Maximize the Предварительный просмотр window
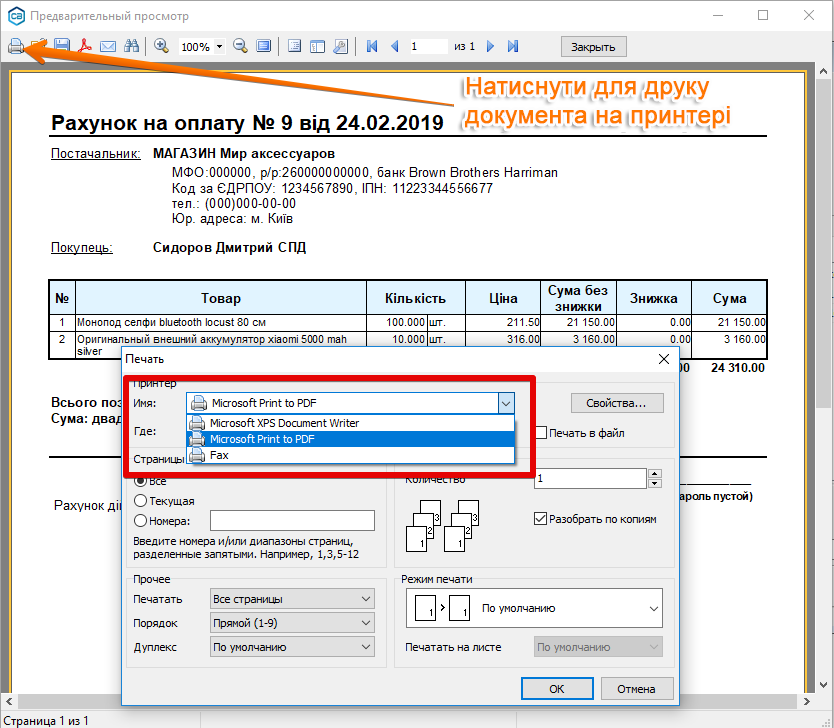The height and width of the screenshot is (728, 834). click(x=763, y=15)
